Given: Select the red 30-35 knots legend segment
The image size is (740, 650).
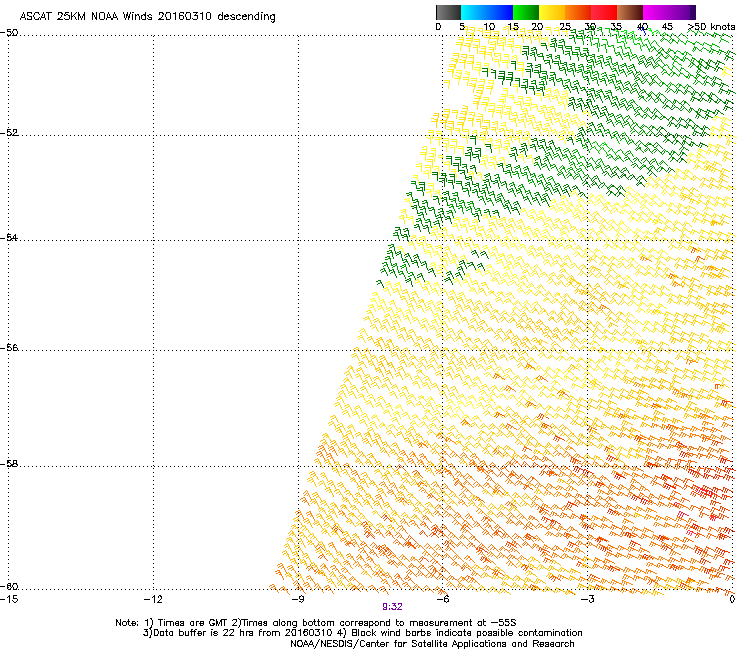Looking at the screenshot, I should tap(604, 12).
